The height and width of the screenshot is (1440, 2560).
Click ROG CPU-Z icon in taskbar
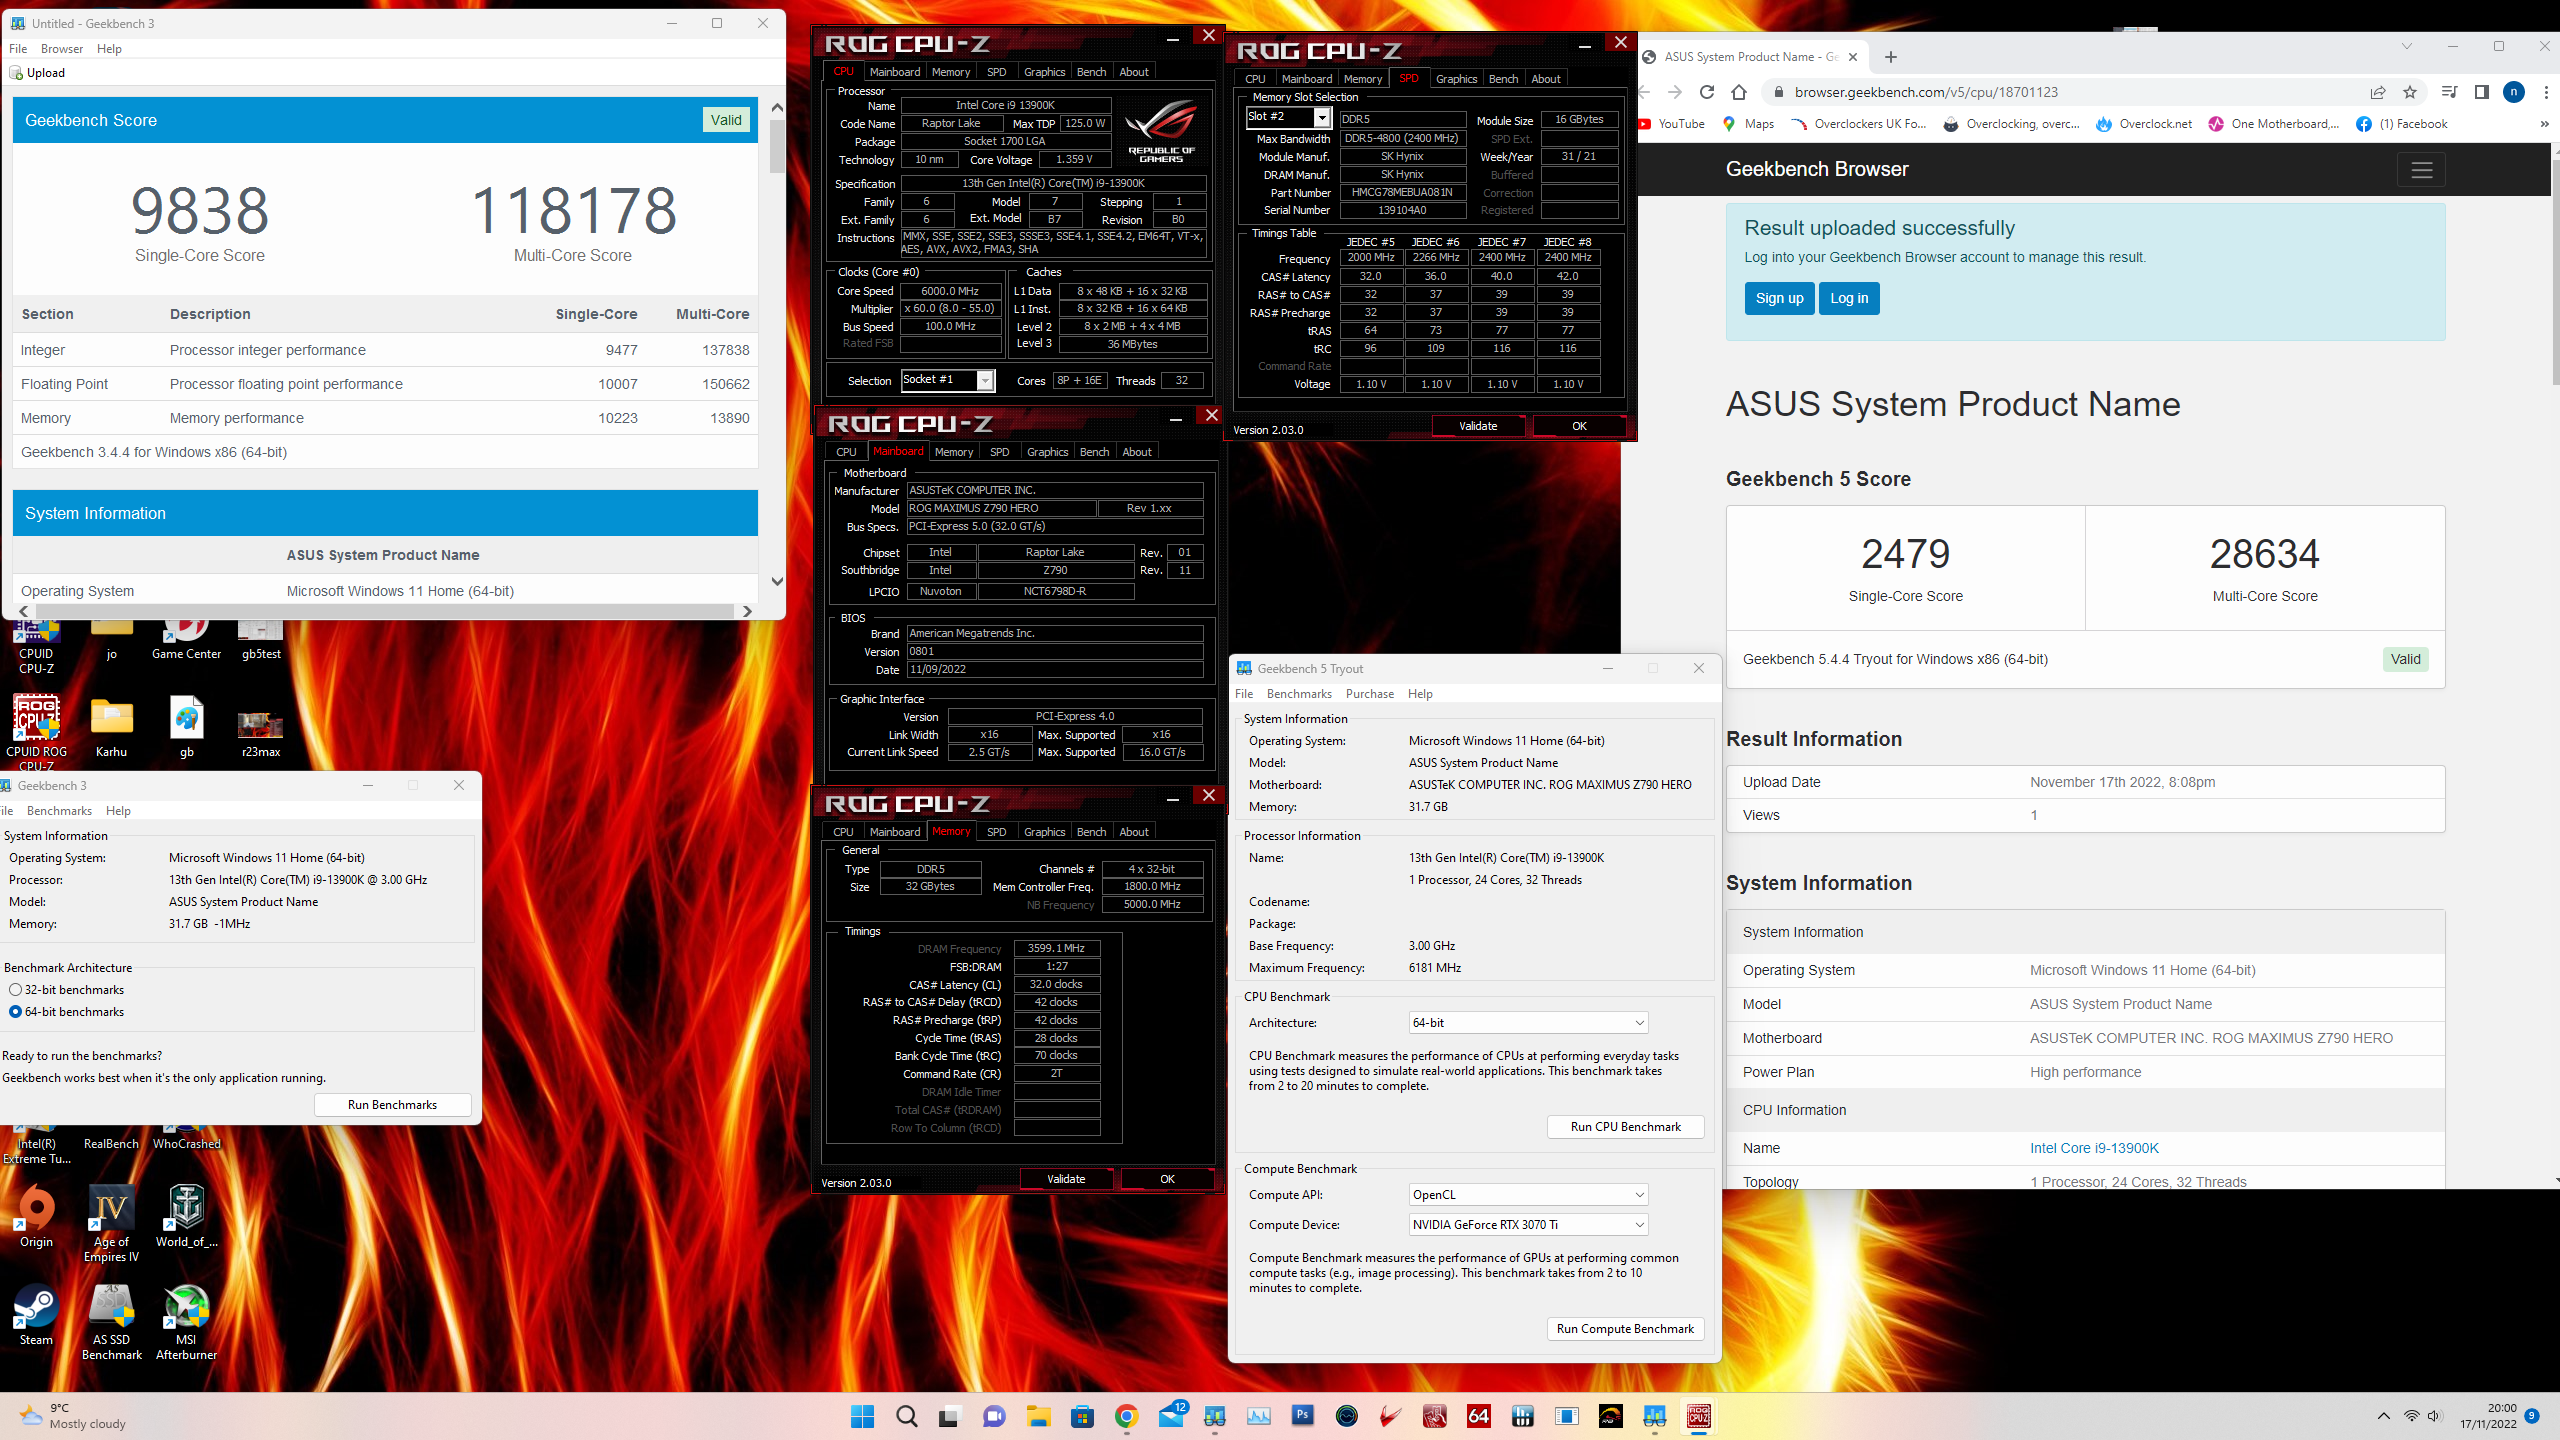click(1698, 1416)
